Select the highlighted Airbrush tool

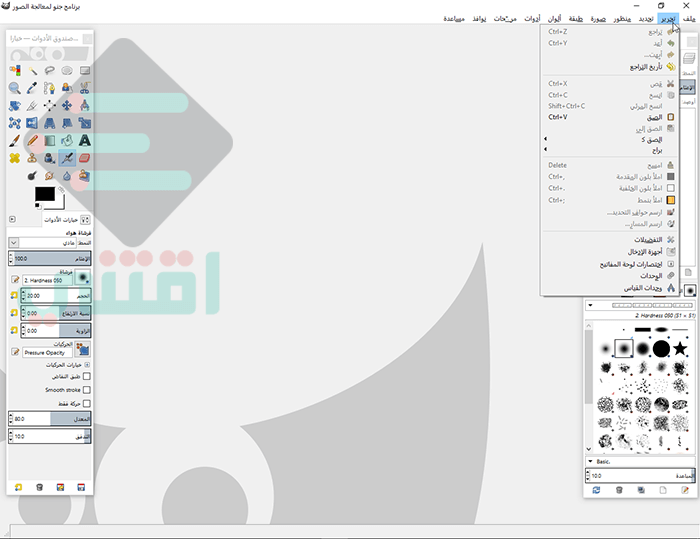tap(67, 158)
